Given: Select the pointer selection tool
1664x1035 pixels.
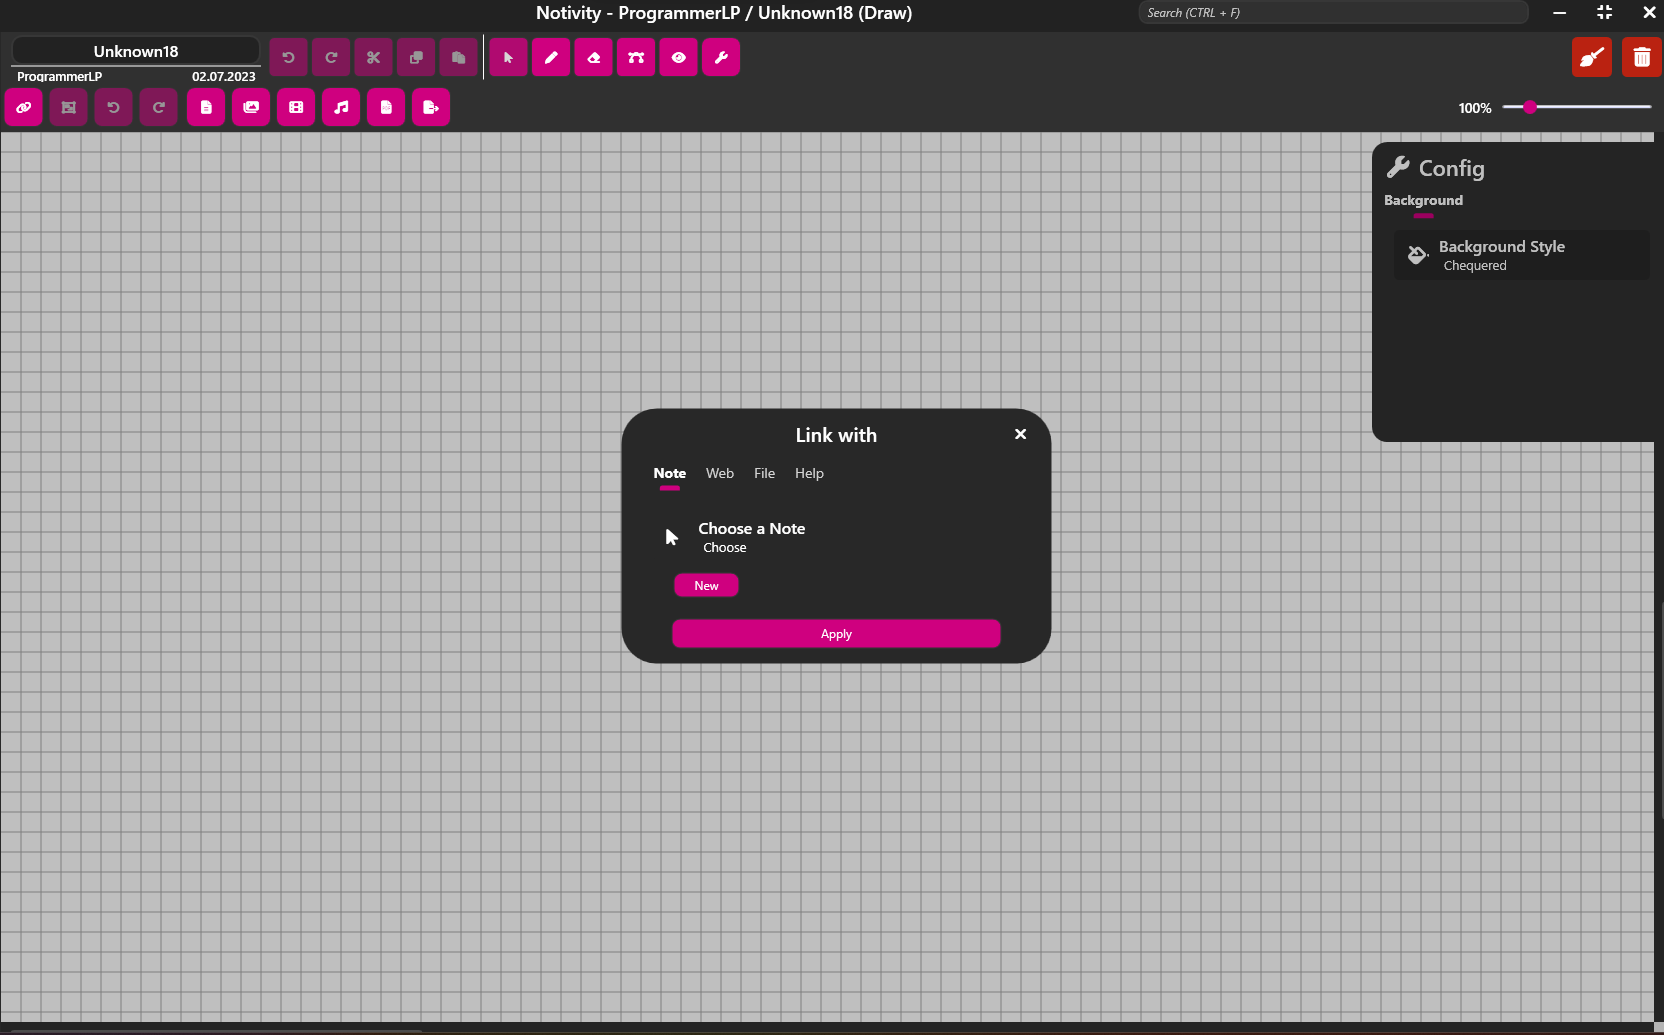Looking at the screenshot, I should (508, 57).
